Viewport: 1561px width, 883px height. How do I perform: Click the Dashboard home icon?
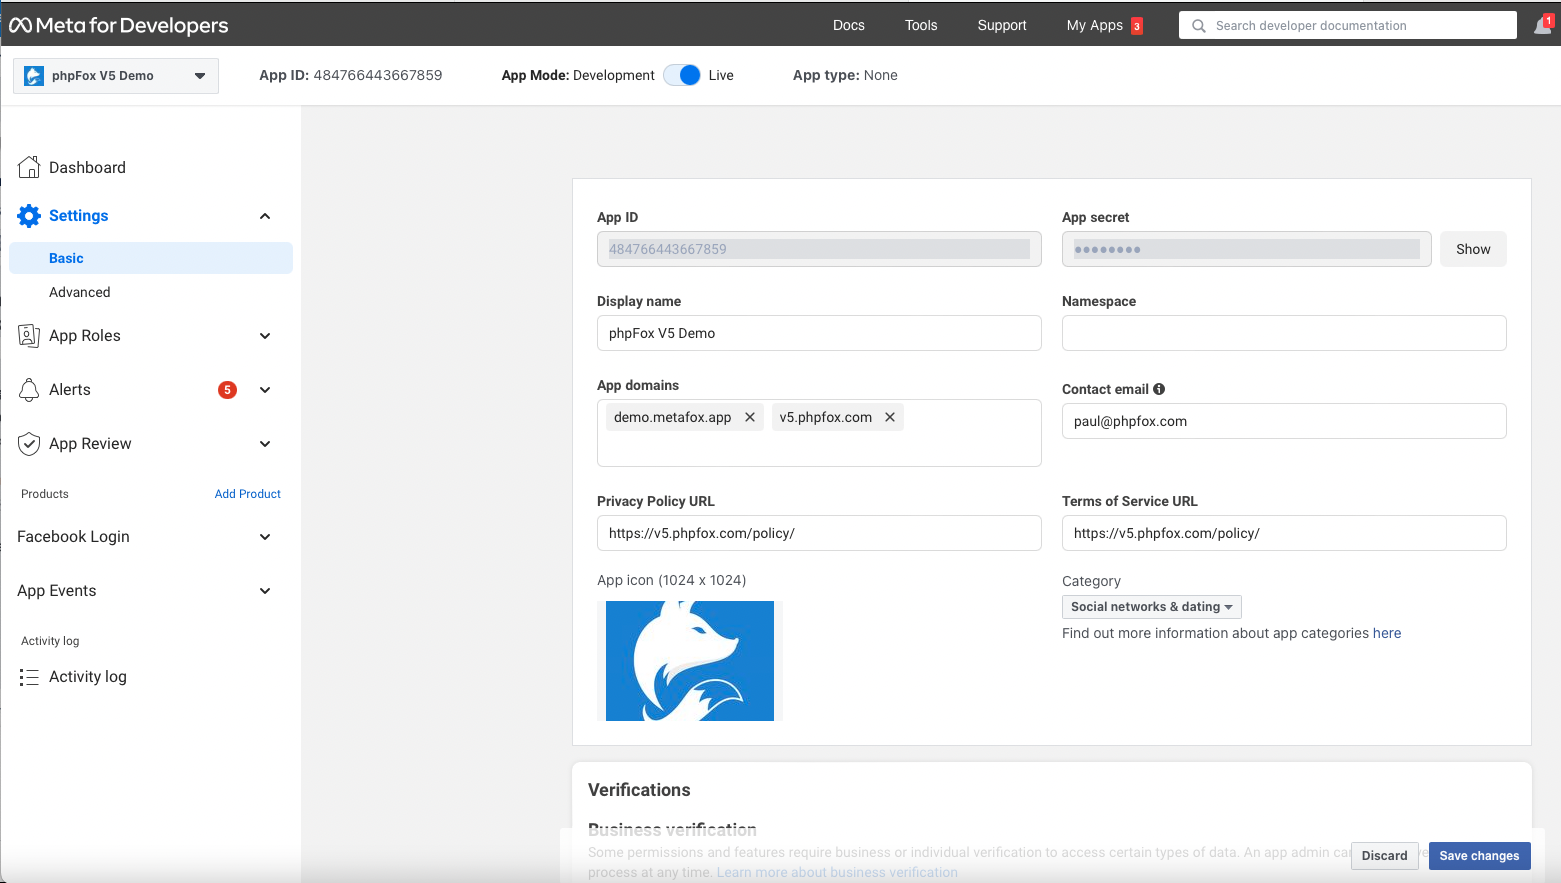tap(29, 167)
